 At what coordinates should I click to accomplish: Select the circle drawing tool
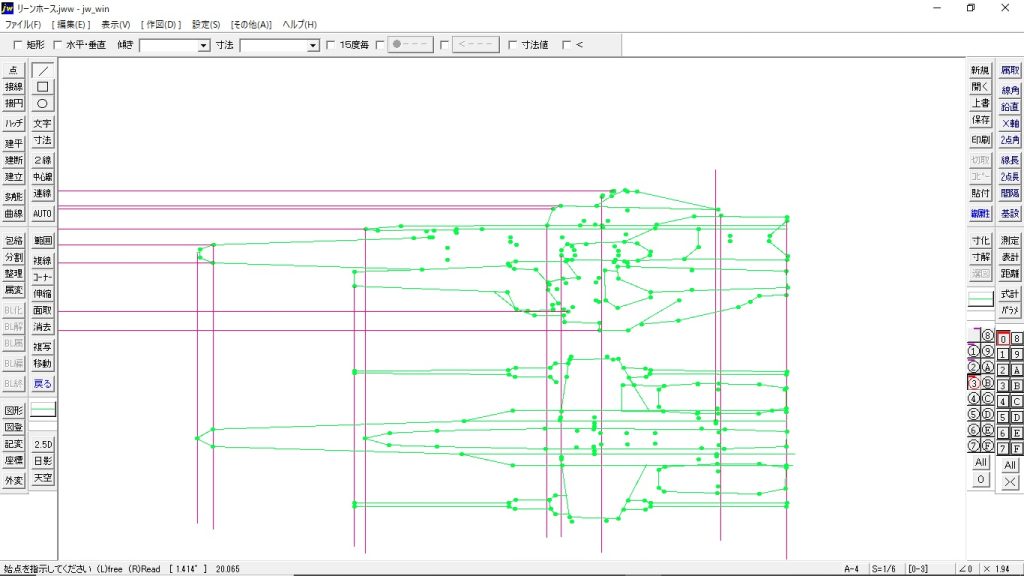42,103
